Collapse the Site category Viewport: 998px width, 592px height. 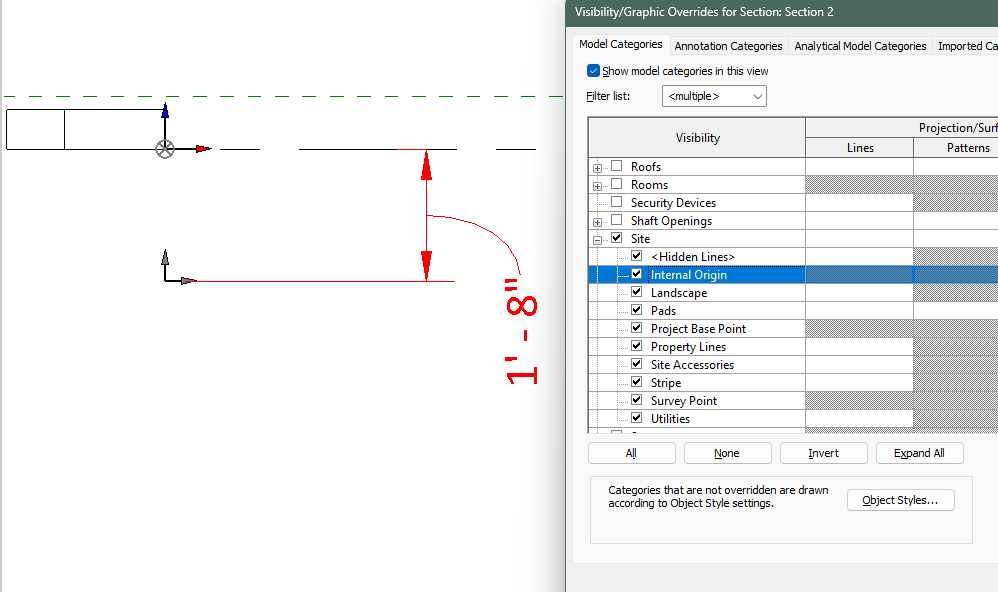click(x=597, y=238)
